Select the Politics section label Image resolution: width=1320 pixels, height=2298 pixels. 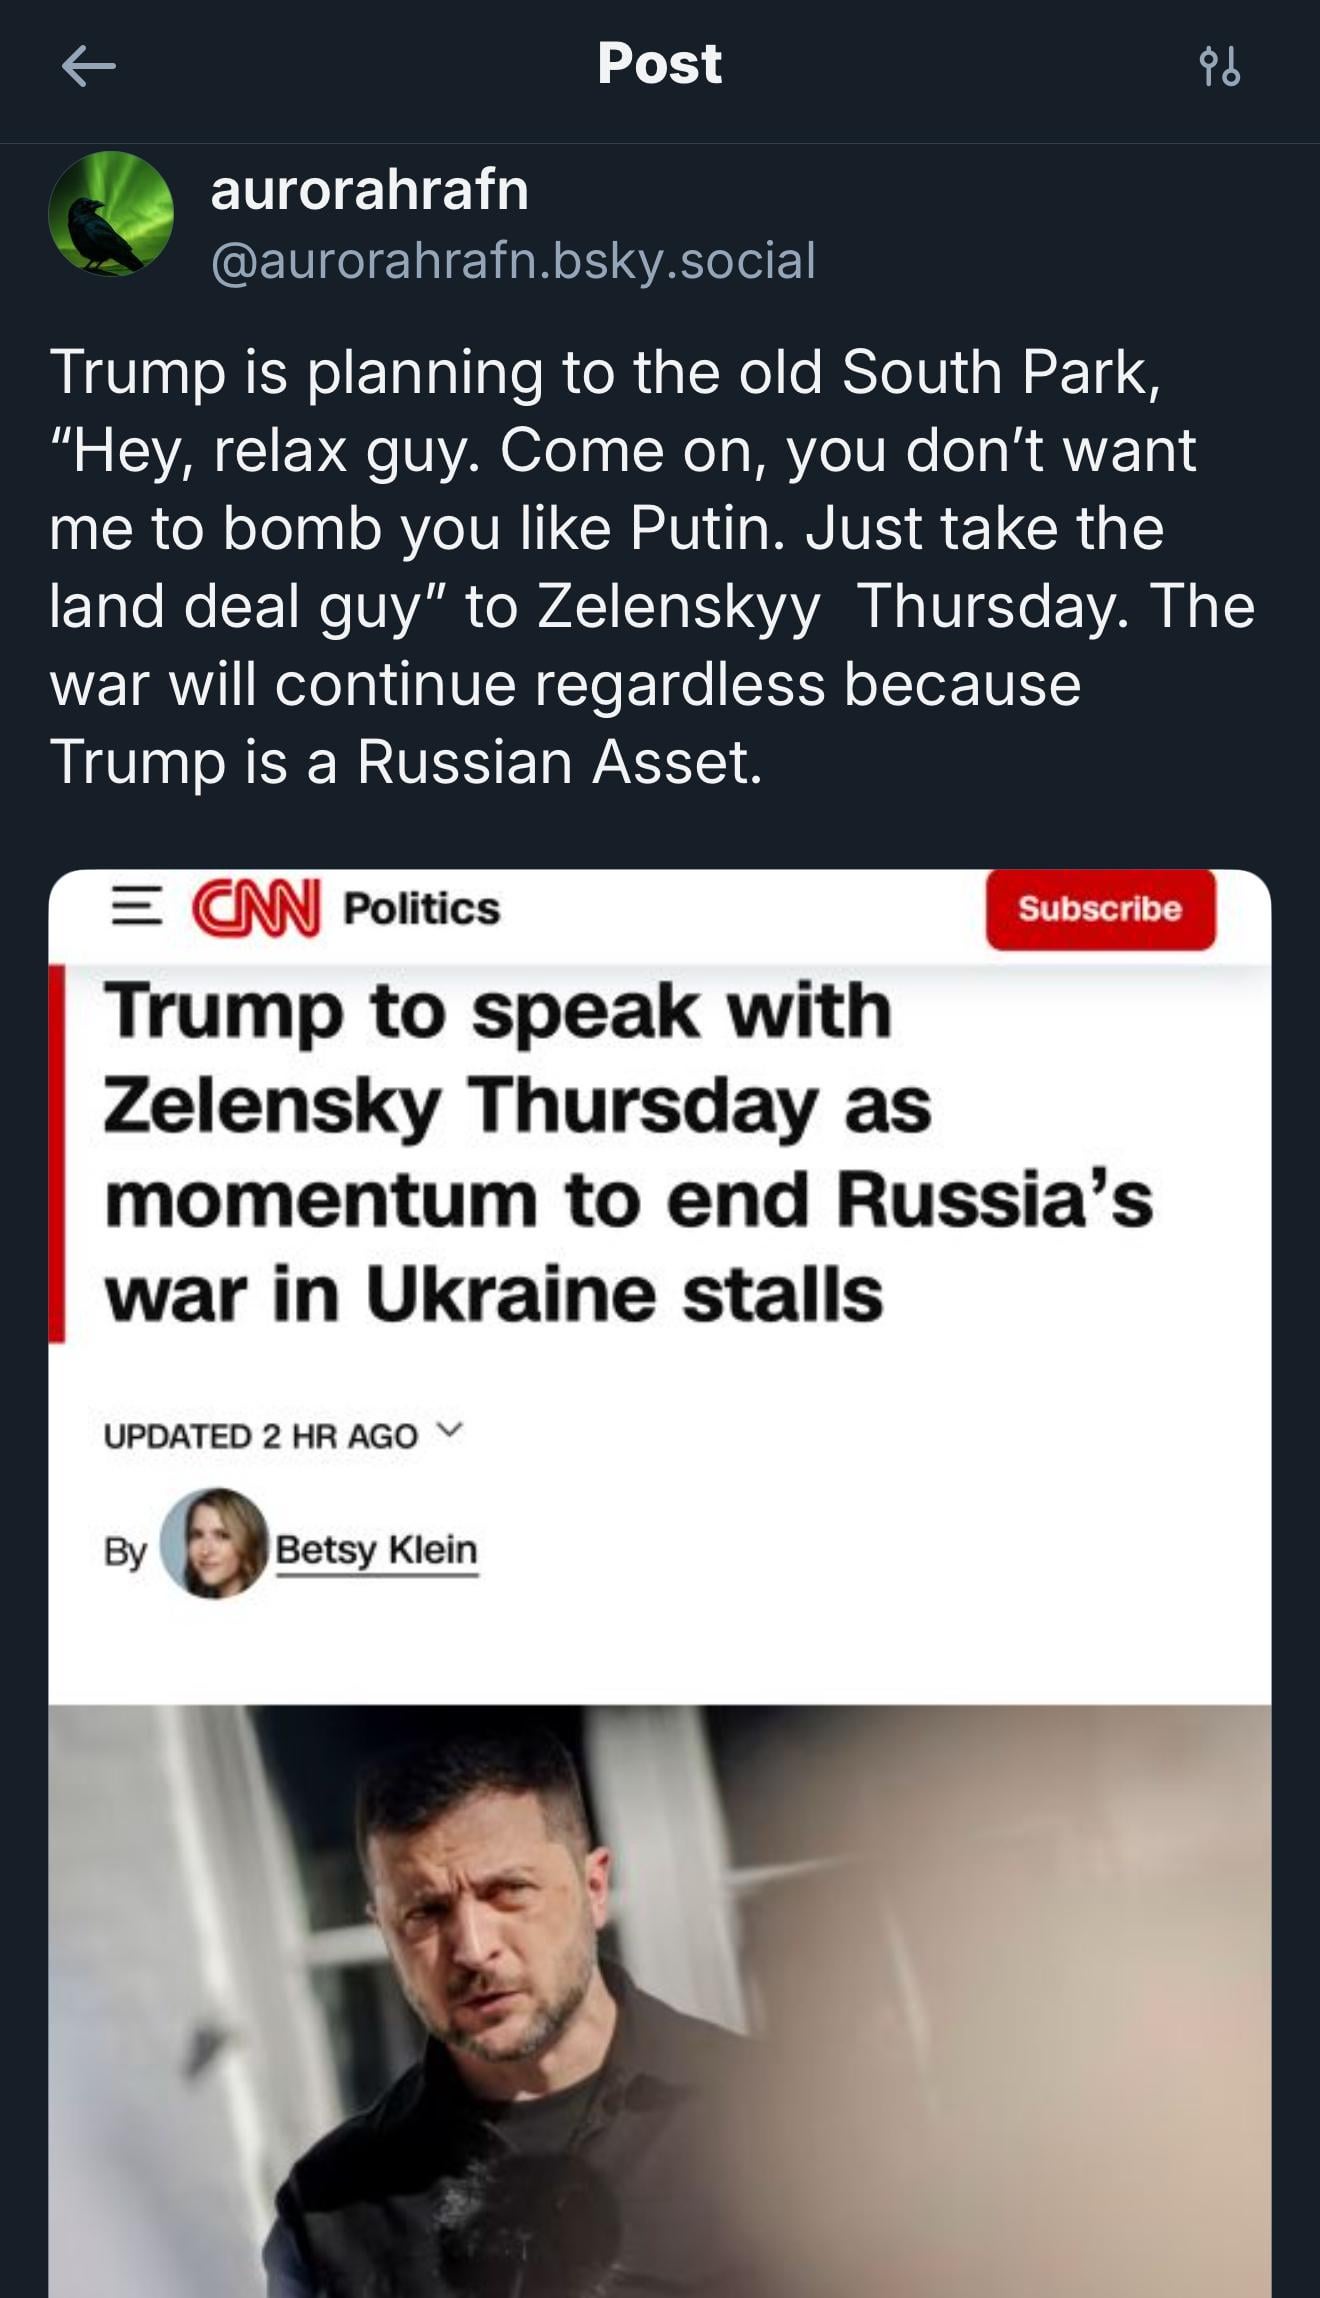(x=421, y=909)
